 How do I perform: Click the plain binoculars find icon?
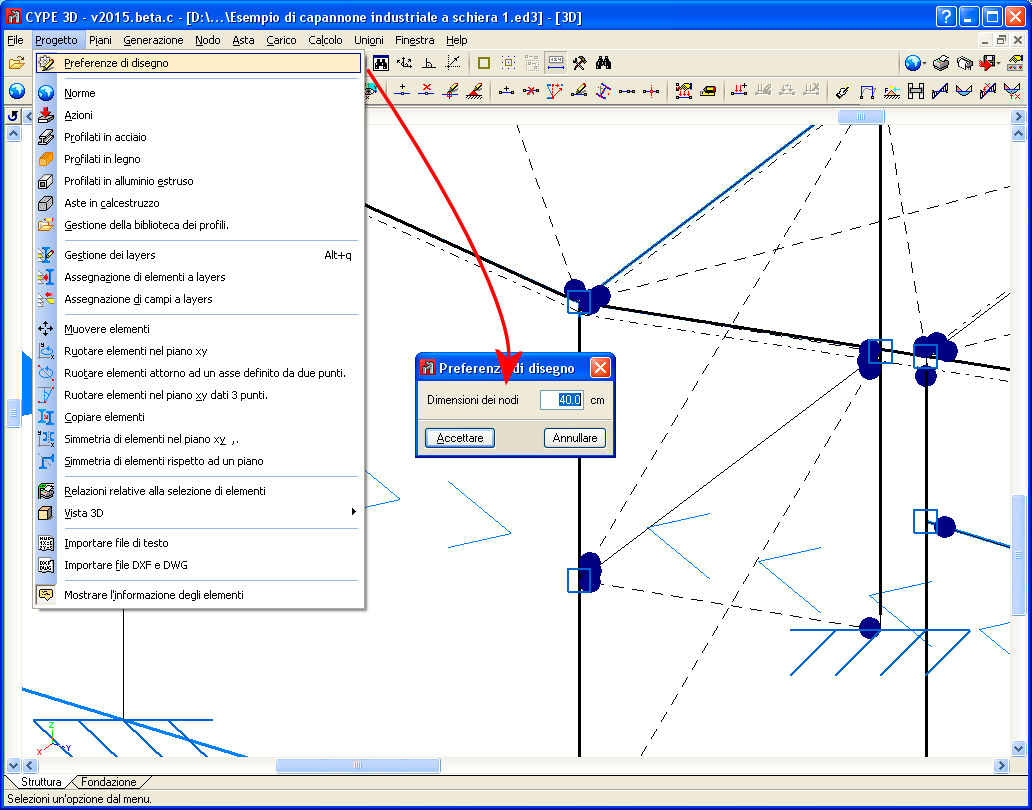tap(603, 63)
